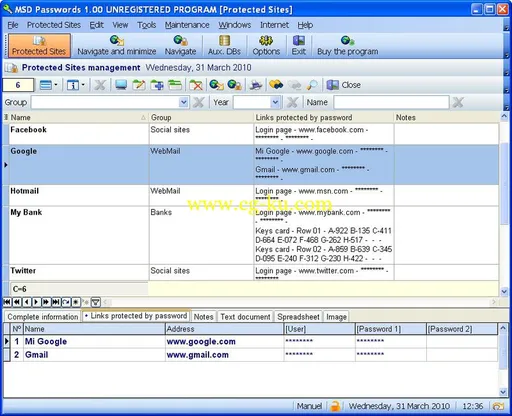
Task: Open the Group filter dropdown
Action: [183, 102]
